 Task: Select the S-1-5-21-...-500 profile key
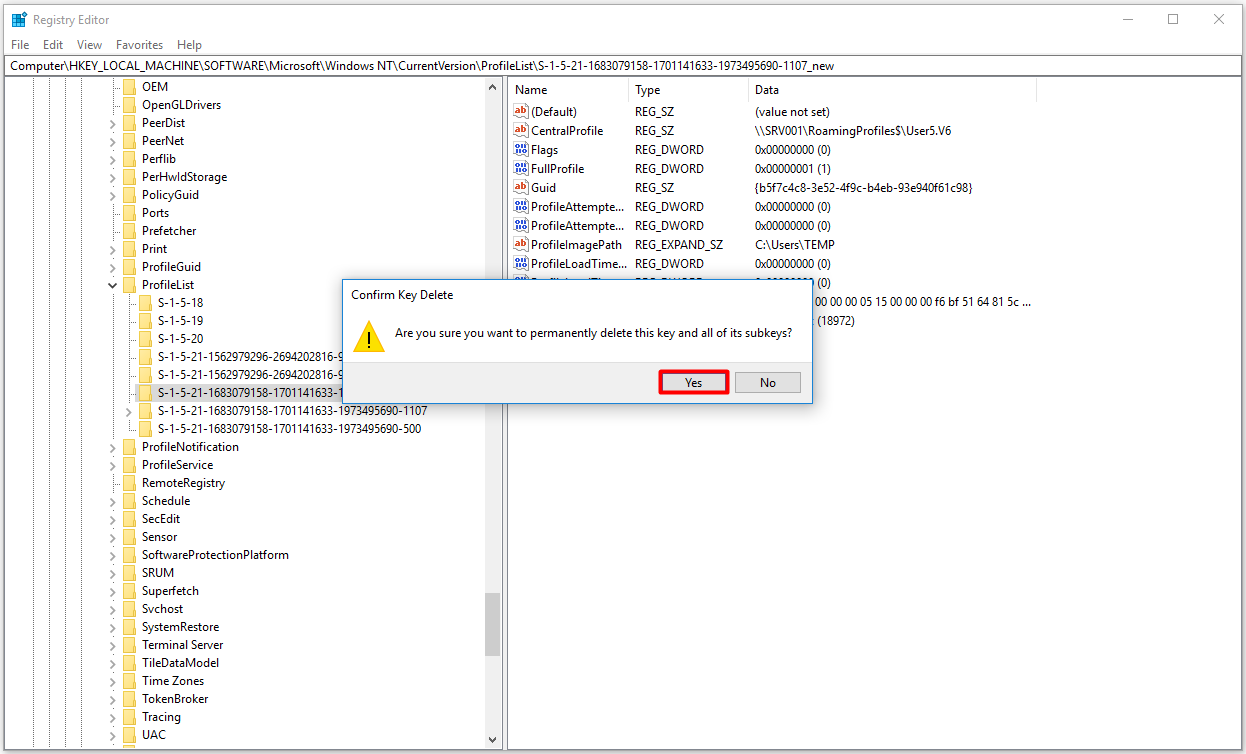[x=289, y=429]
